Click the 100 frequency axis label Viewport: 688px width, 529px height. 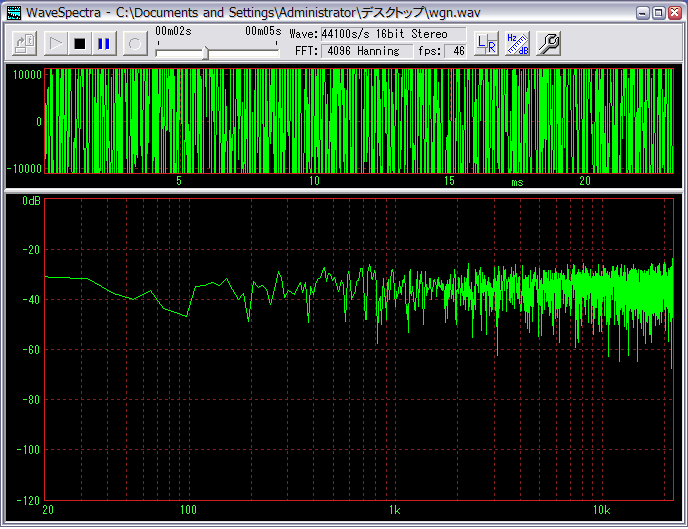tap(188, 510)
